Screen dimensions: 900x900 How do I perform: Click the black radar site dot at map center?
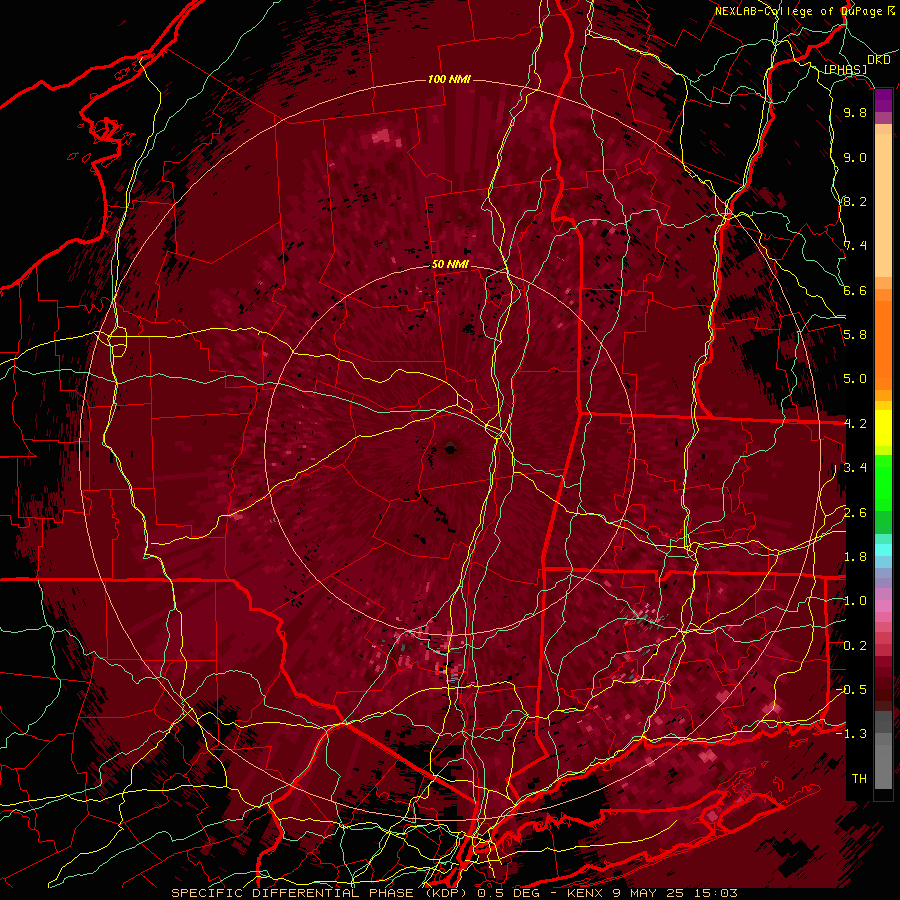click(451, 449)
